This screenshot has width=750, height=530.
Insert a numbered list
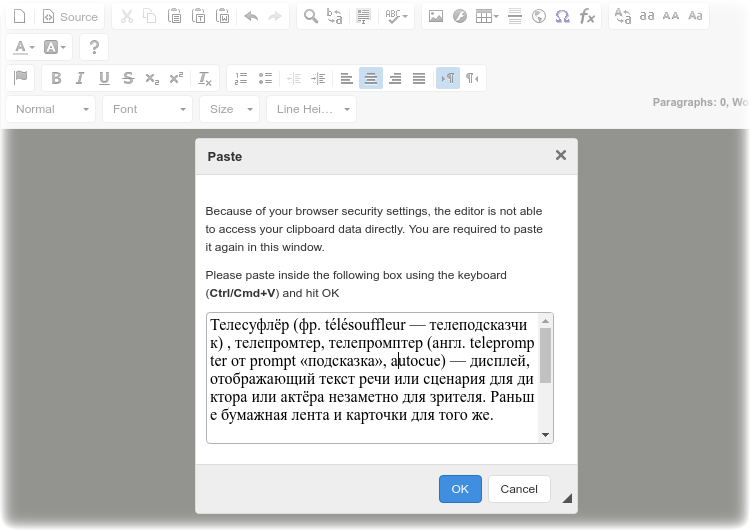[241, 78]
